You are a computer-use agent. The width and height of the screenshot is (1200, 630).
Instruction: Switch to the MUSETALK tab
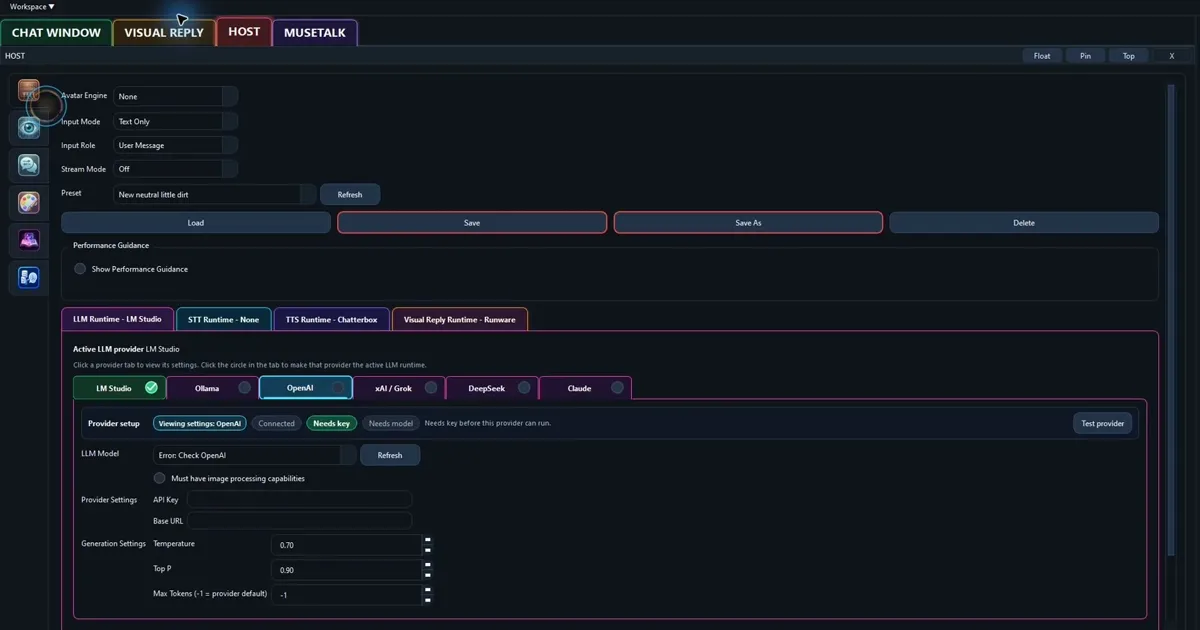click(x=315, y=32)
